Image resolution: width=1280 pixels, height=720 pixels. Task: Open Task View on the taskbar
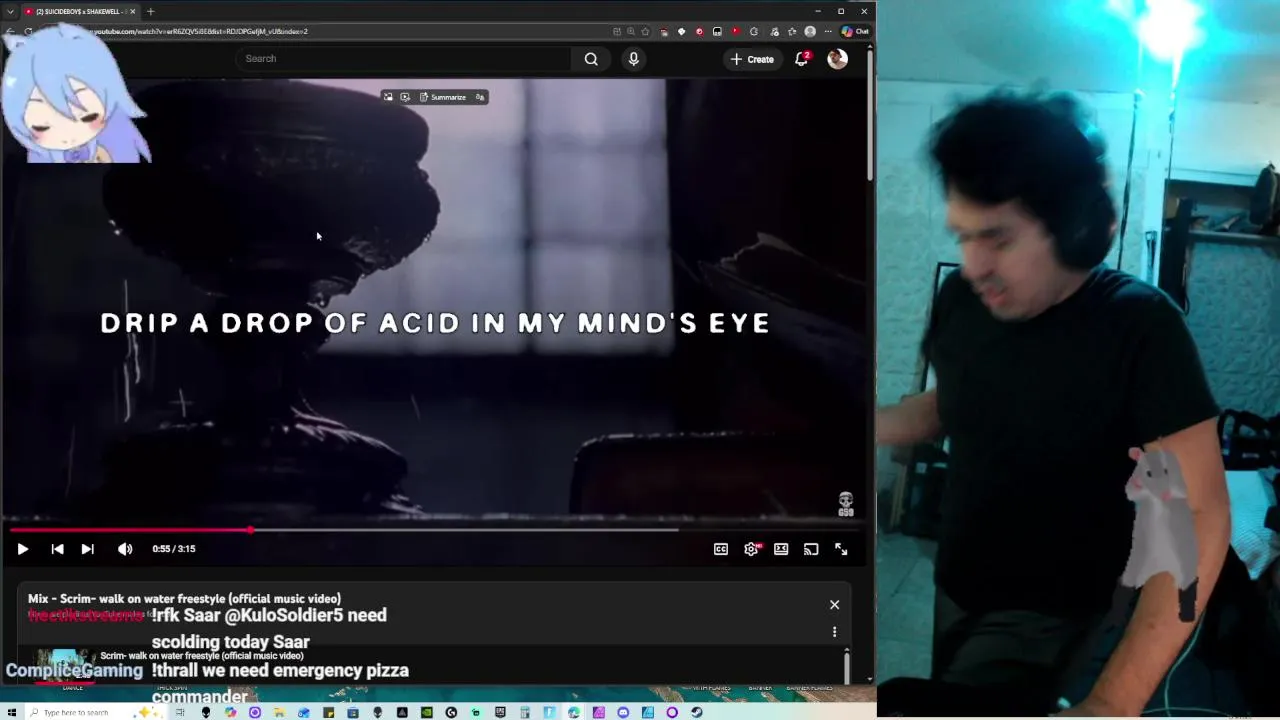tap(180, 713)
